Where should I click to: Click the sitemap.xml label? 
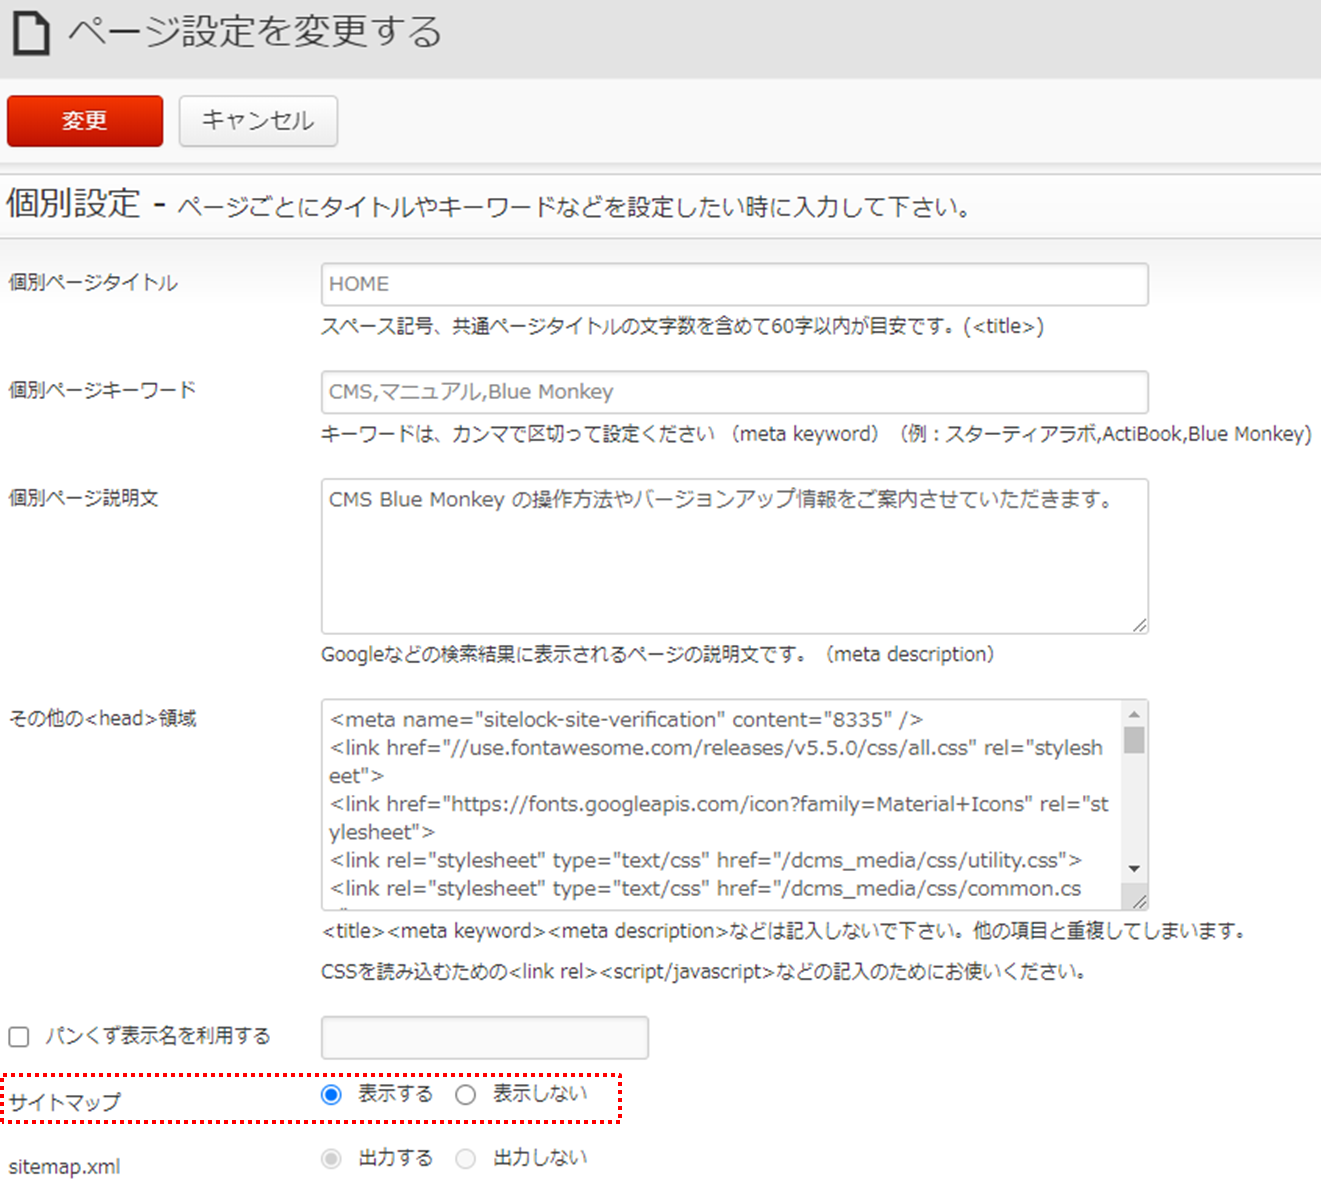[64, 1167]
